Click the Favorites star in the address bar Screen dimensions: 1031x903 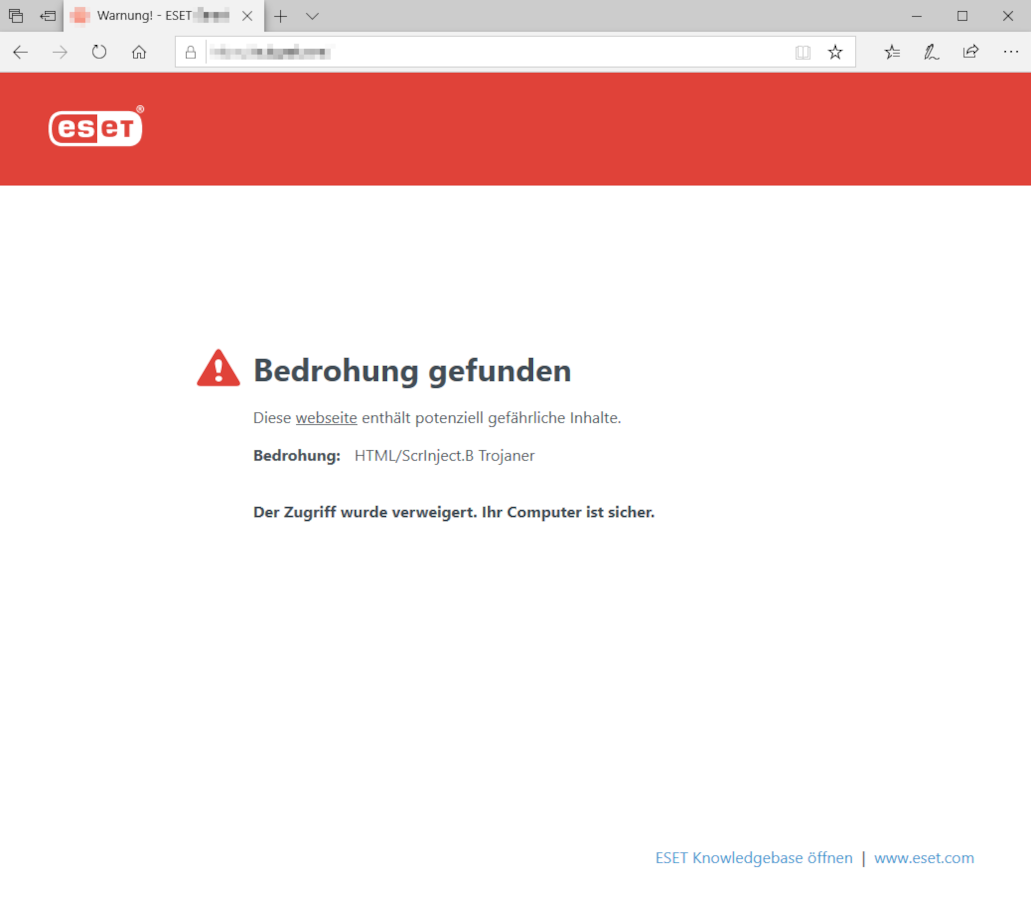tap(835, 52)
